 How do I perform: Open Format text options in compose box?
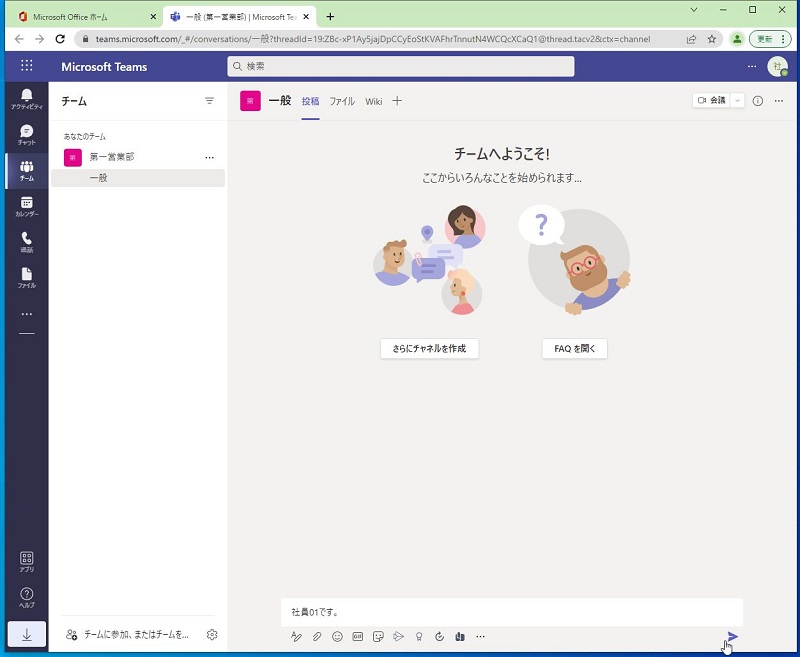pyautogui.click(x=296, y=636)
